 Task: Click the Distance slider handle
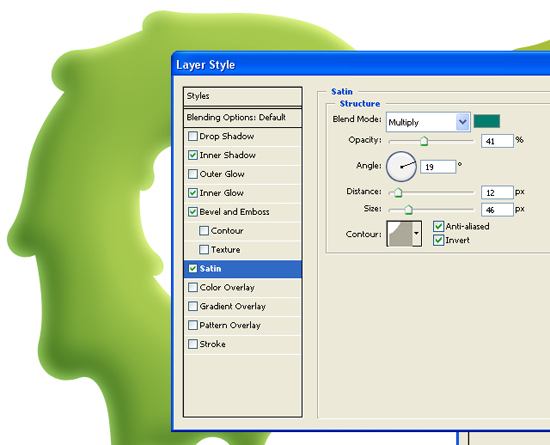click(398, 193)
